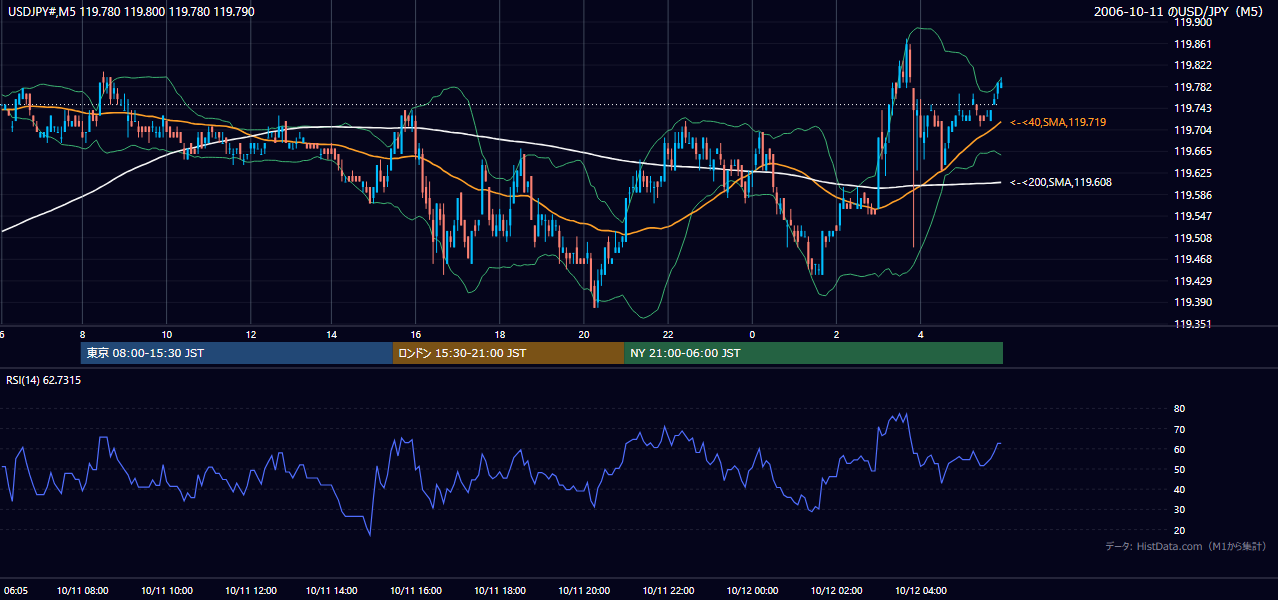Click price axis value 119.468

click(x=1191, y=259)
